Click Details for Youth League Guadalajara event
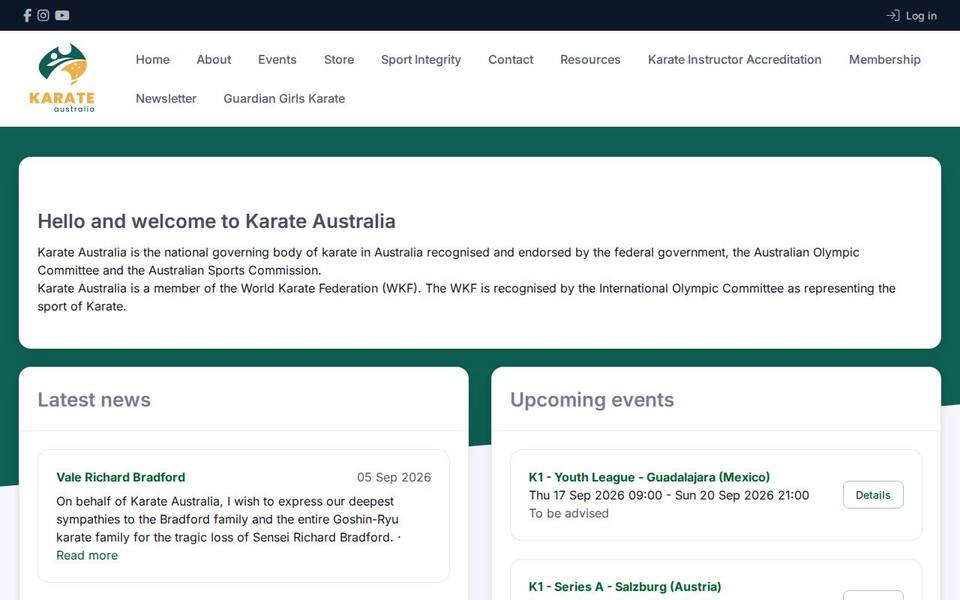This screenshot has width=960, height=600. [x=873, y=495]
